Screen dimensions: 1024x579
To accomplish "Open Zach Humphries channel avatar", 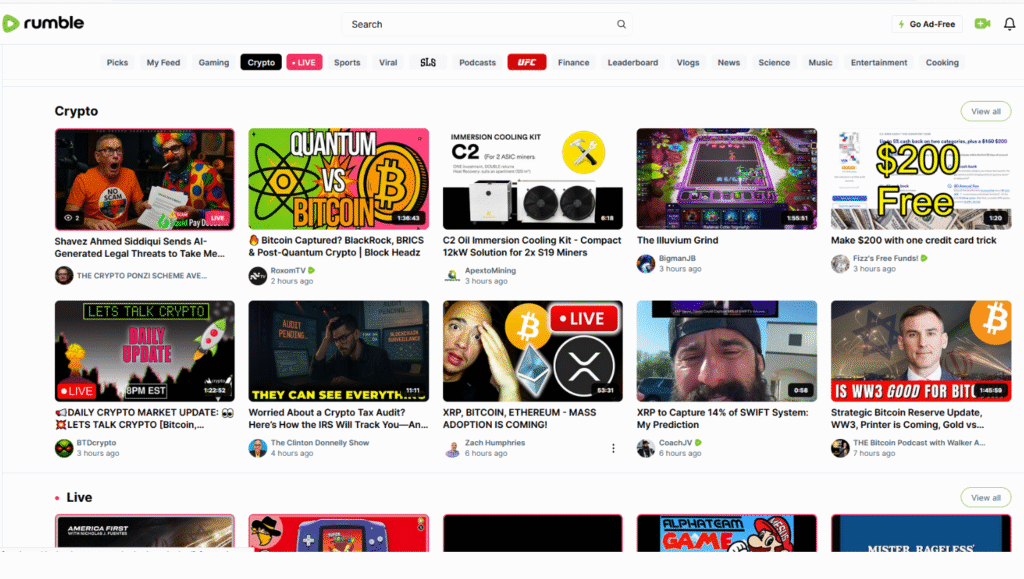I will coord(452,448).
